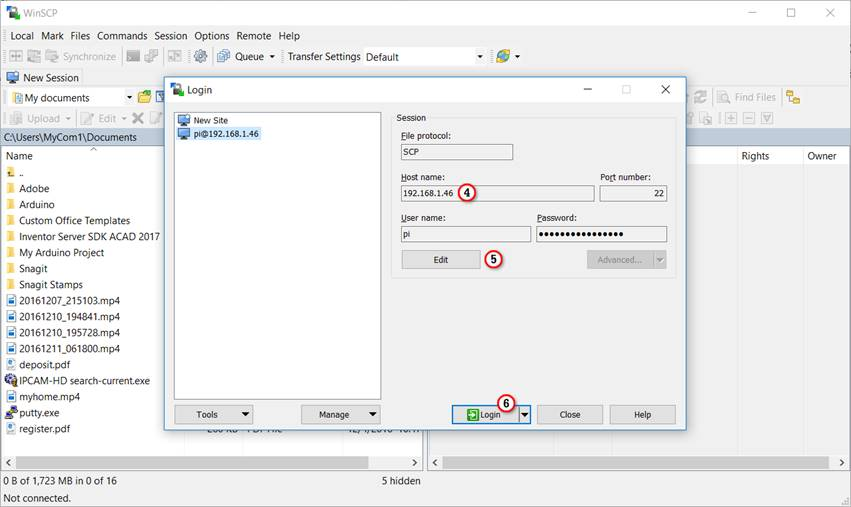Viewport: 851px width, 507px height.
Task: Click the greyed Upload button
Action: [x=35, y=118]
